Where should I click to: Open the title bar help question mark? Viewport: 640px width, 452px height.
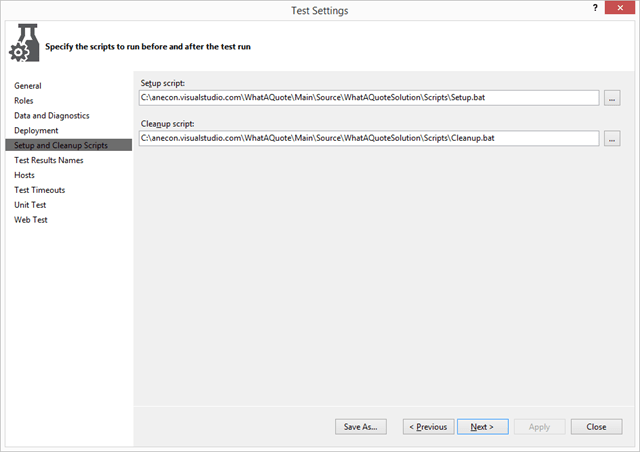(x=585, y=10)
